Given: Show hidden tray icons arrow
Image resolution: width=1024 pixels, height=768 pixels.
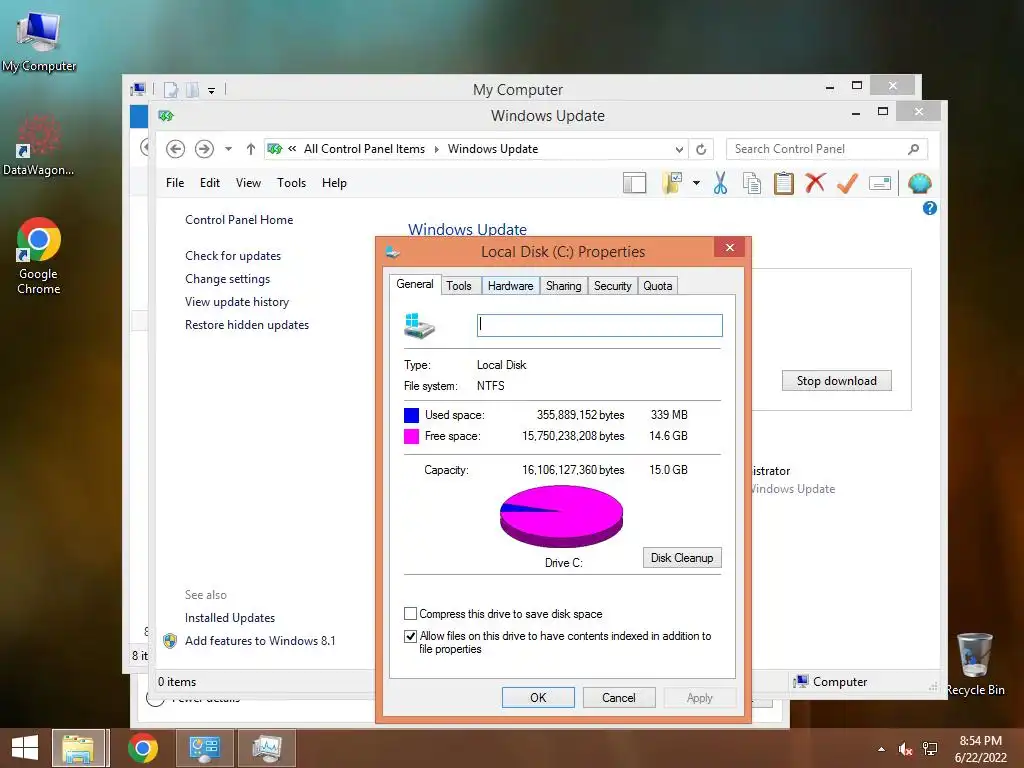Looking at the screenshot, I should (x=881, y=749).
